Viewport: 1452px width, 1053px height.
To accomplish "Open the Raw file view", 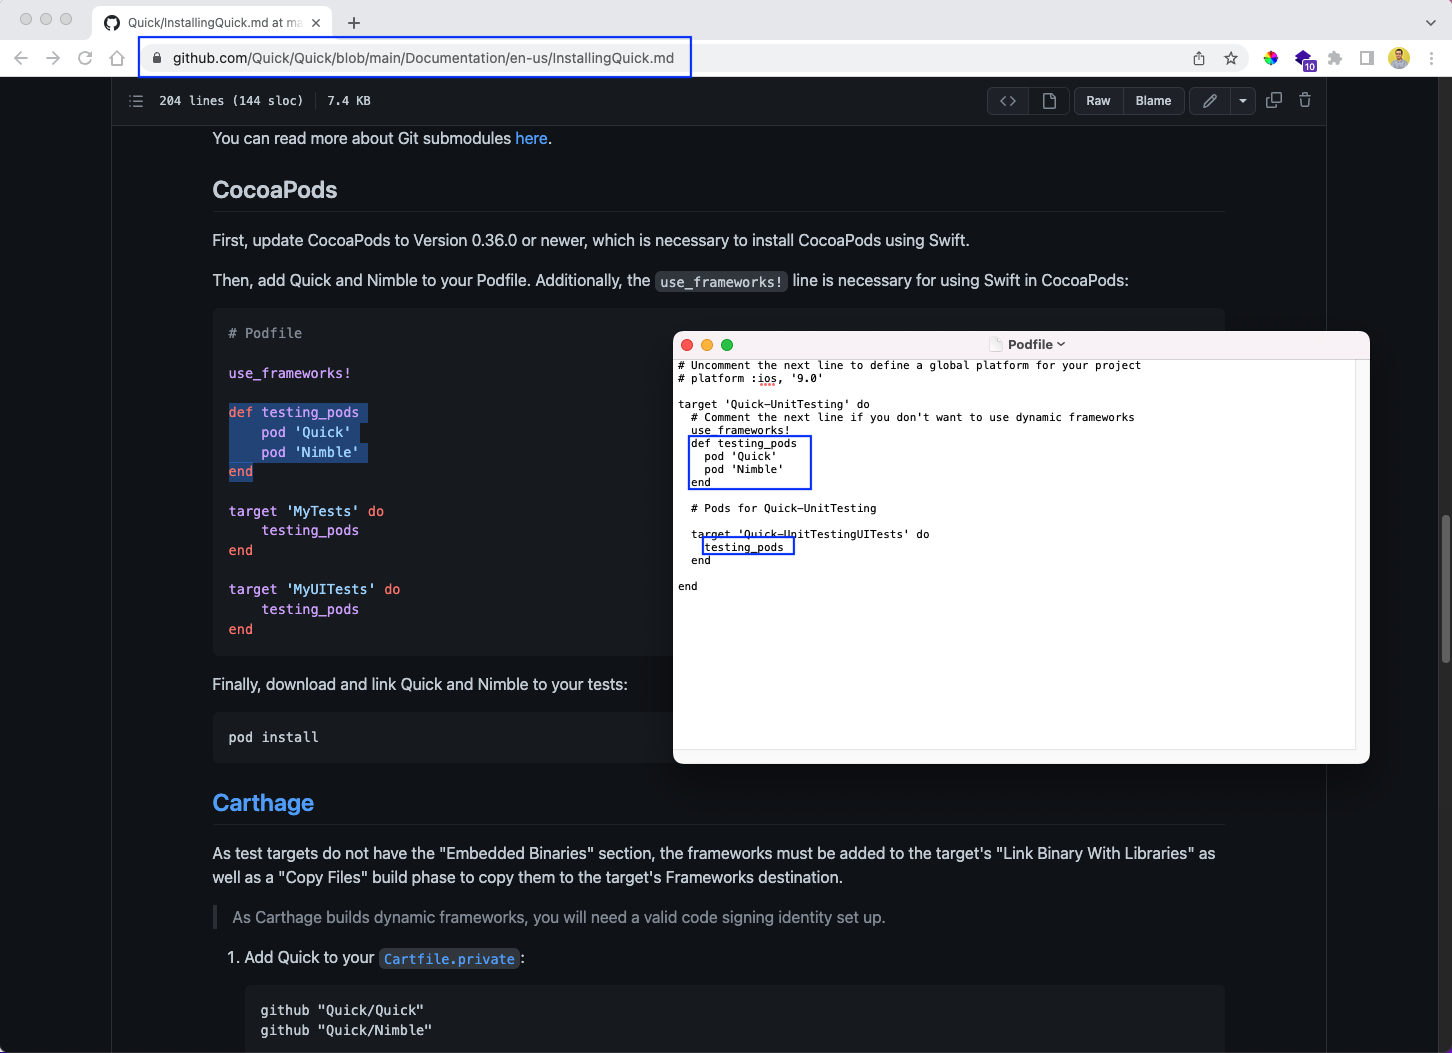I will tap(1098, 101).
